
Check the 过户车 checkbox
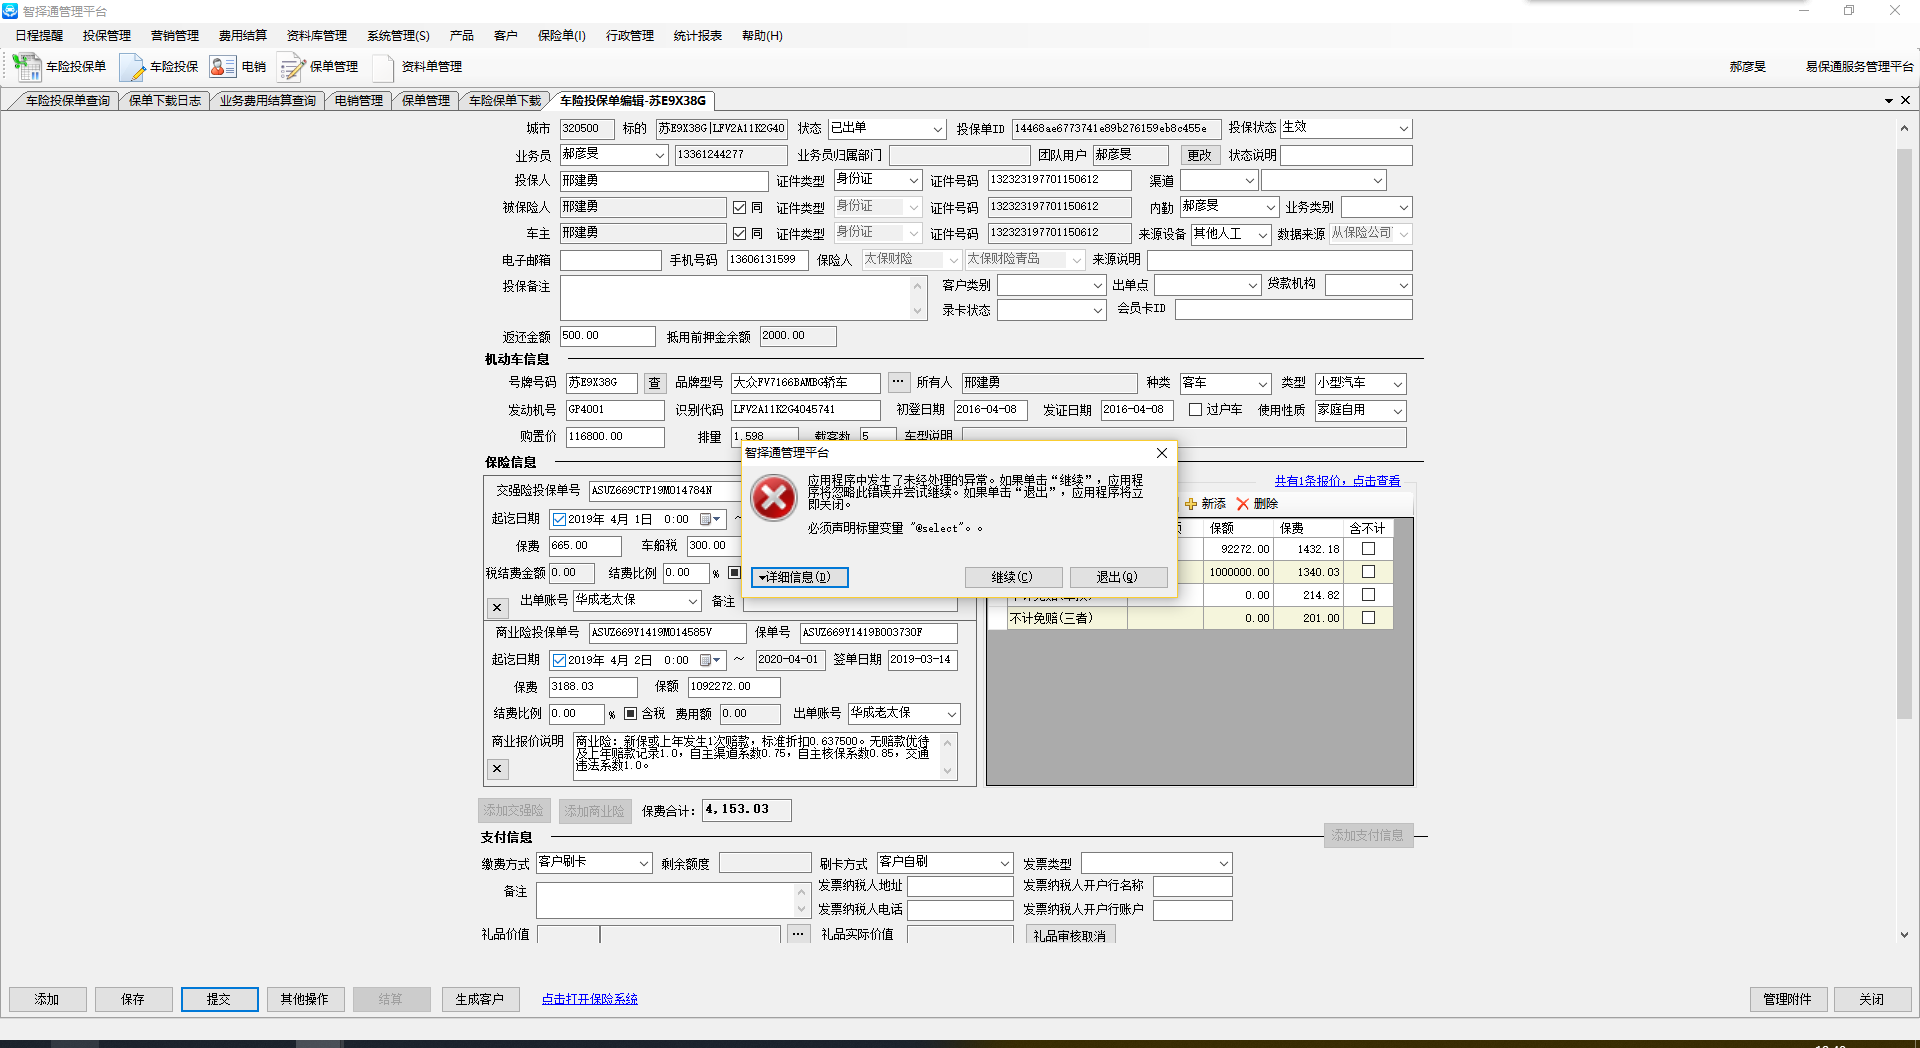point(1195,410)
